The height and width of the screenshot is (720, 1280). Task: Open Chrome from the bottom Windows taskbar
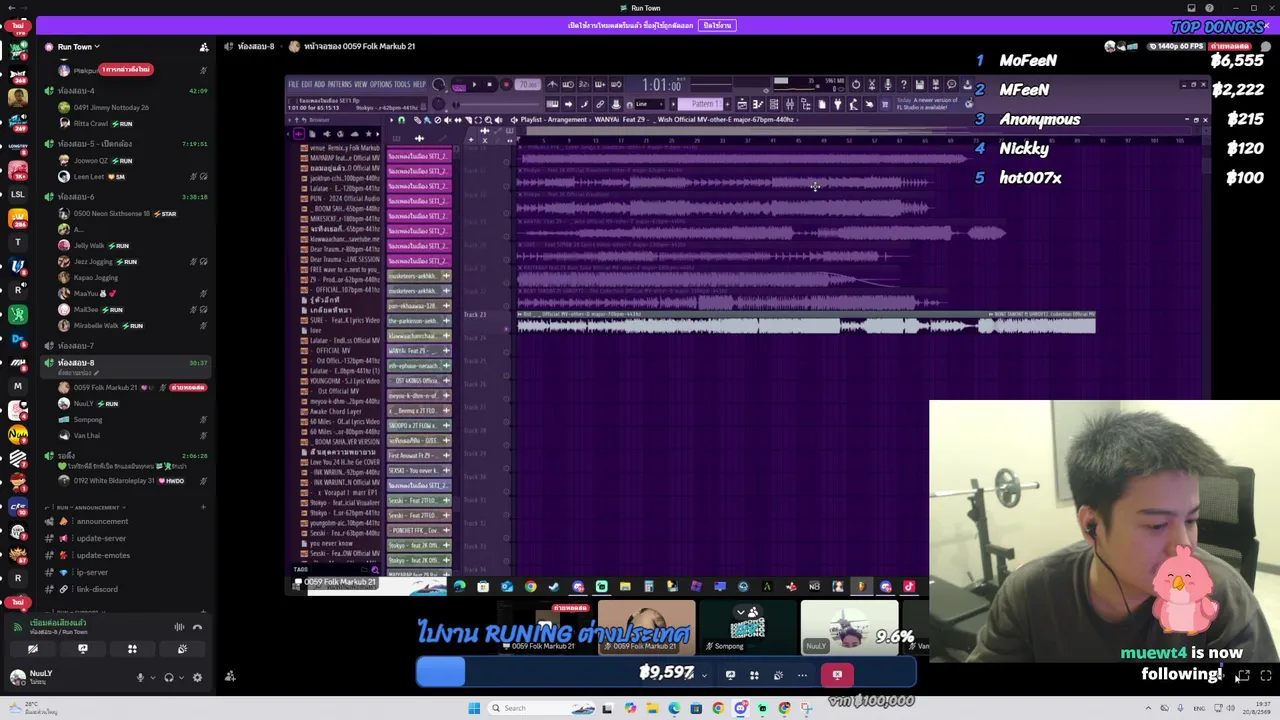718,708
